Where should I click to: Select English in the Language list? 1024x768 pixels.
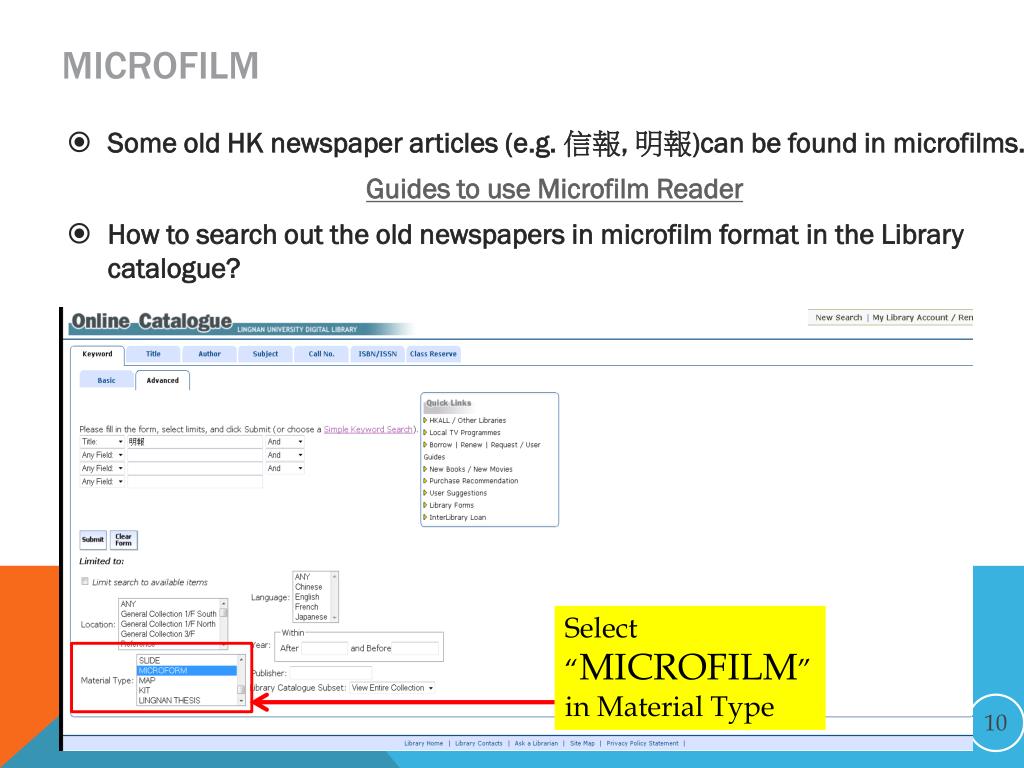pos(312,597)
